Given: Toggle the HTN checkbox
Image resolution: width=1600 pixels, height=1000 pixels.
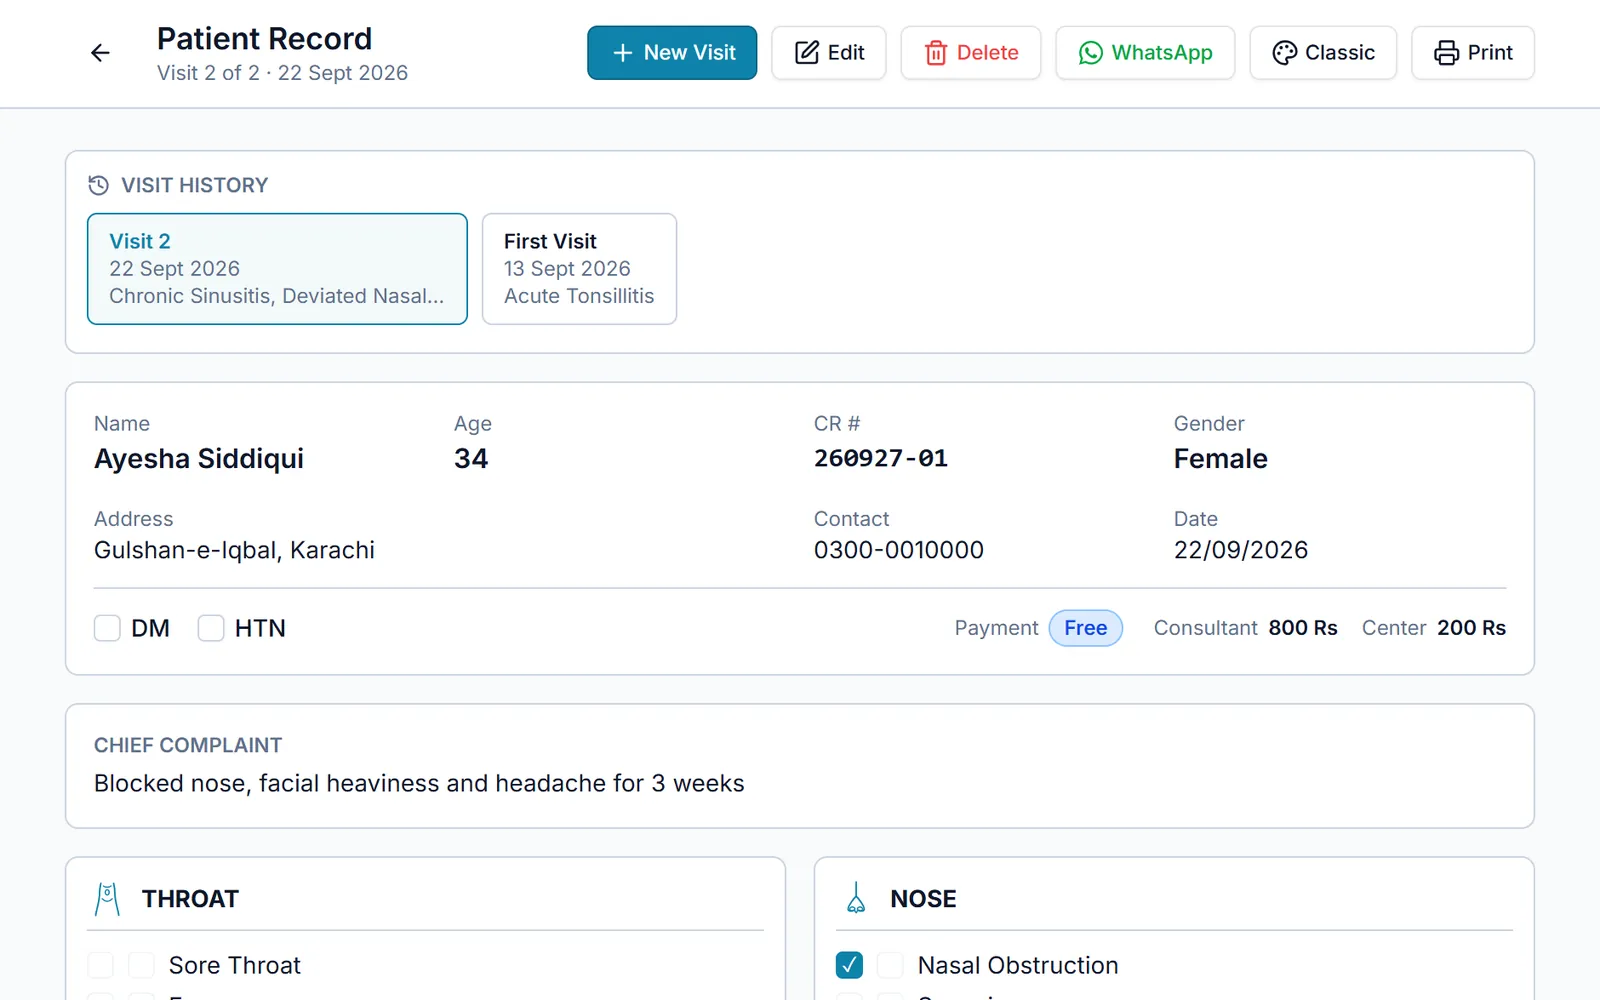Looking at the screenshot, I should [x=211, y=628].
